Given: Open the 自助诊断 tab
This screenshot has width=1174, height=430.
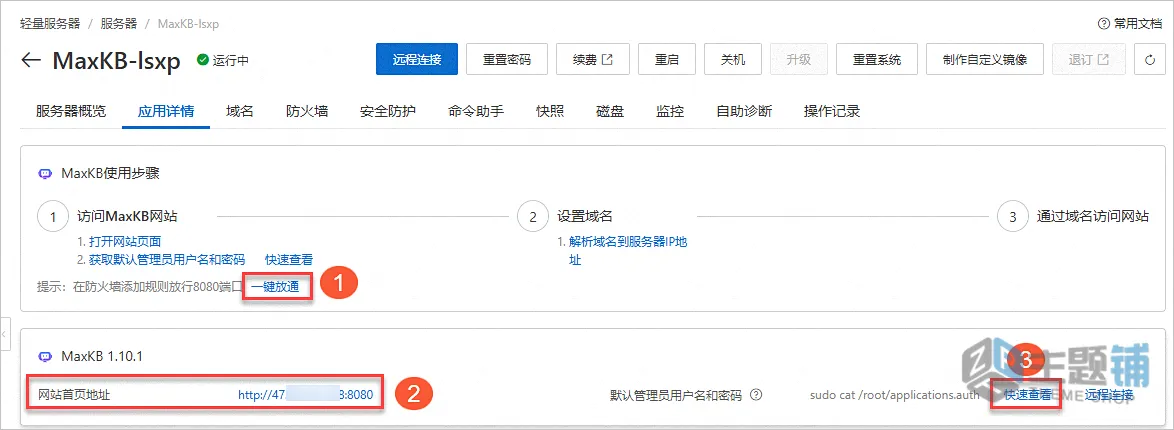Looking at the screenshot, I should pos(744,112).
